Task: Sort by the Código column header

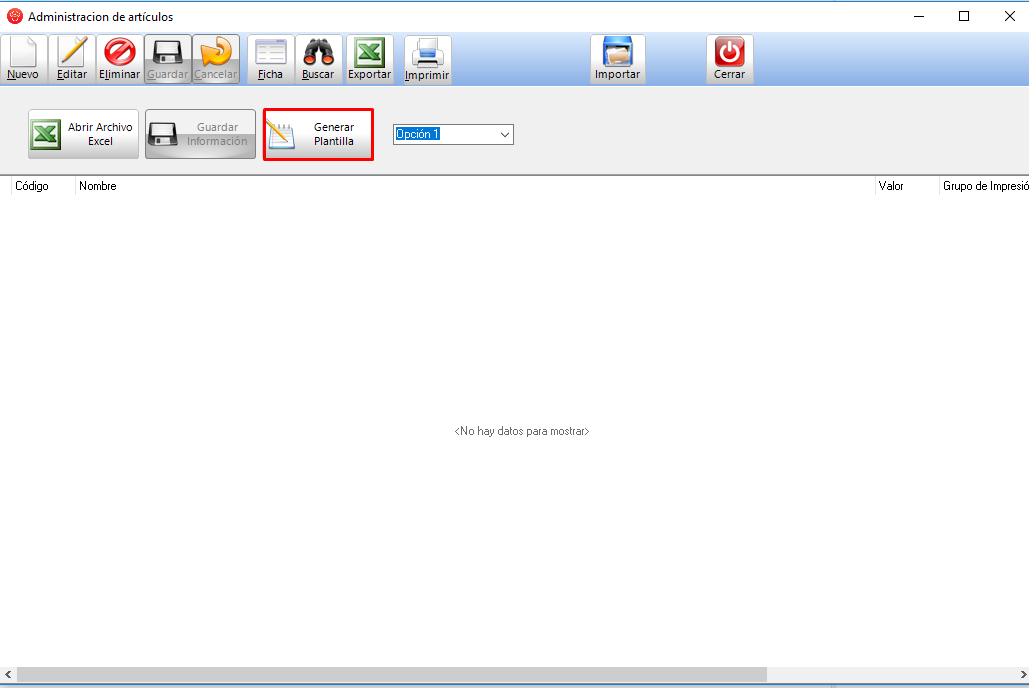Action: pyautogui.click(x=32, y=186)
